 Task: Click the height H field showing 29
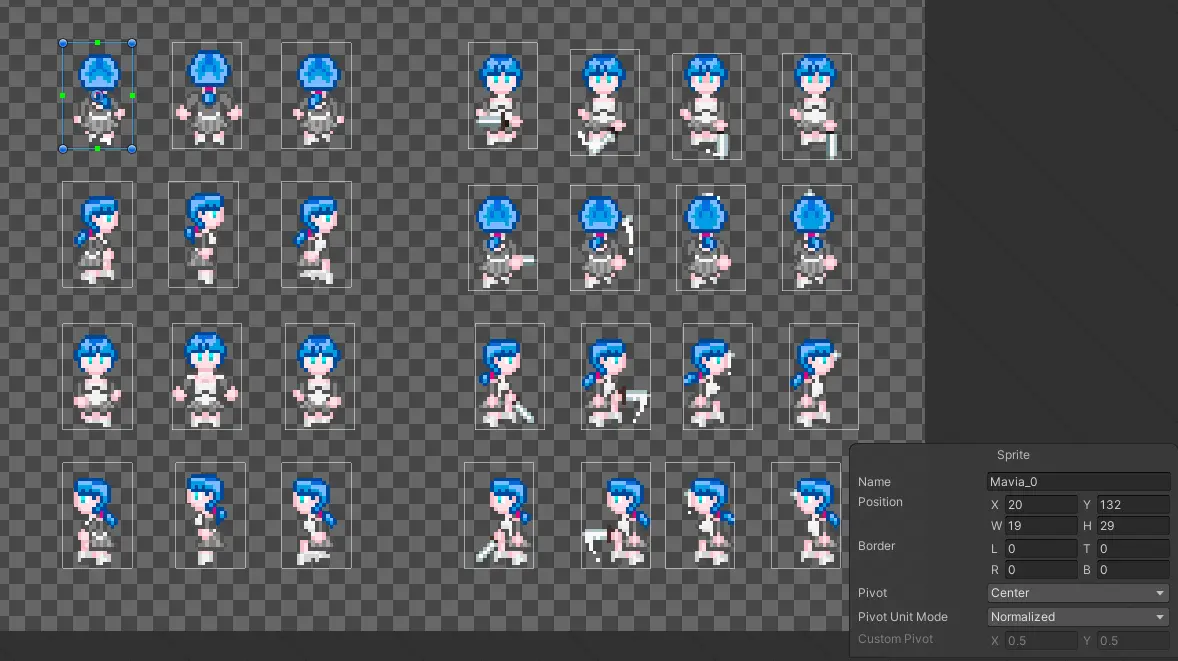click(1133, 526)
